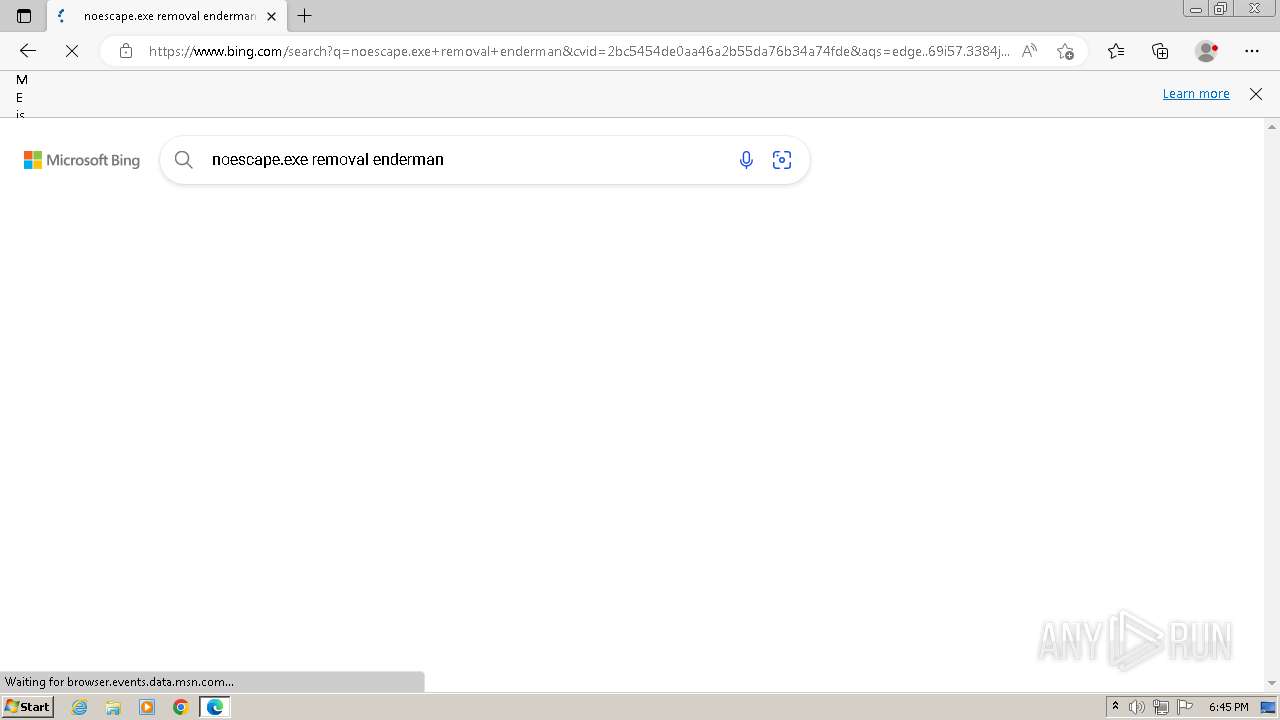Search using voice microphone

[746, 160]
